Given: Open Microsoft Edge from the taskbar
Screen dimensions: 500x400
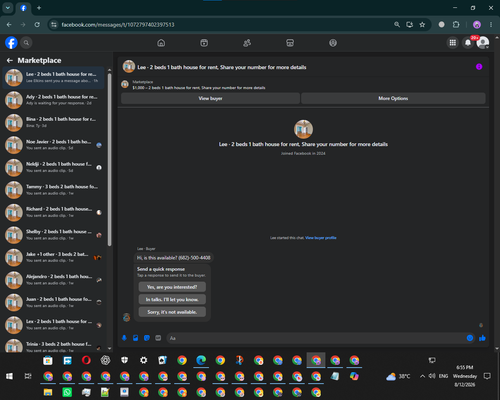Looking at the screenshot, I should click(201, 360).
